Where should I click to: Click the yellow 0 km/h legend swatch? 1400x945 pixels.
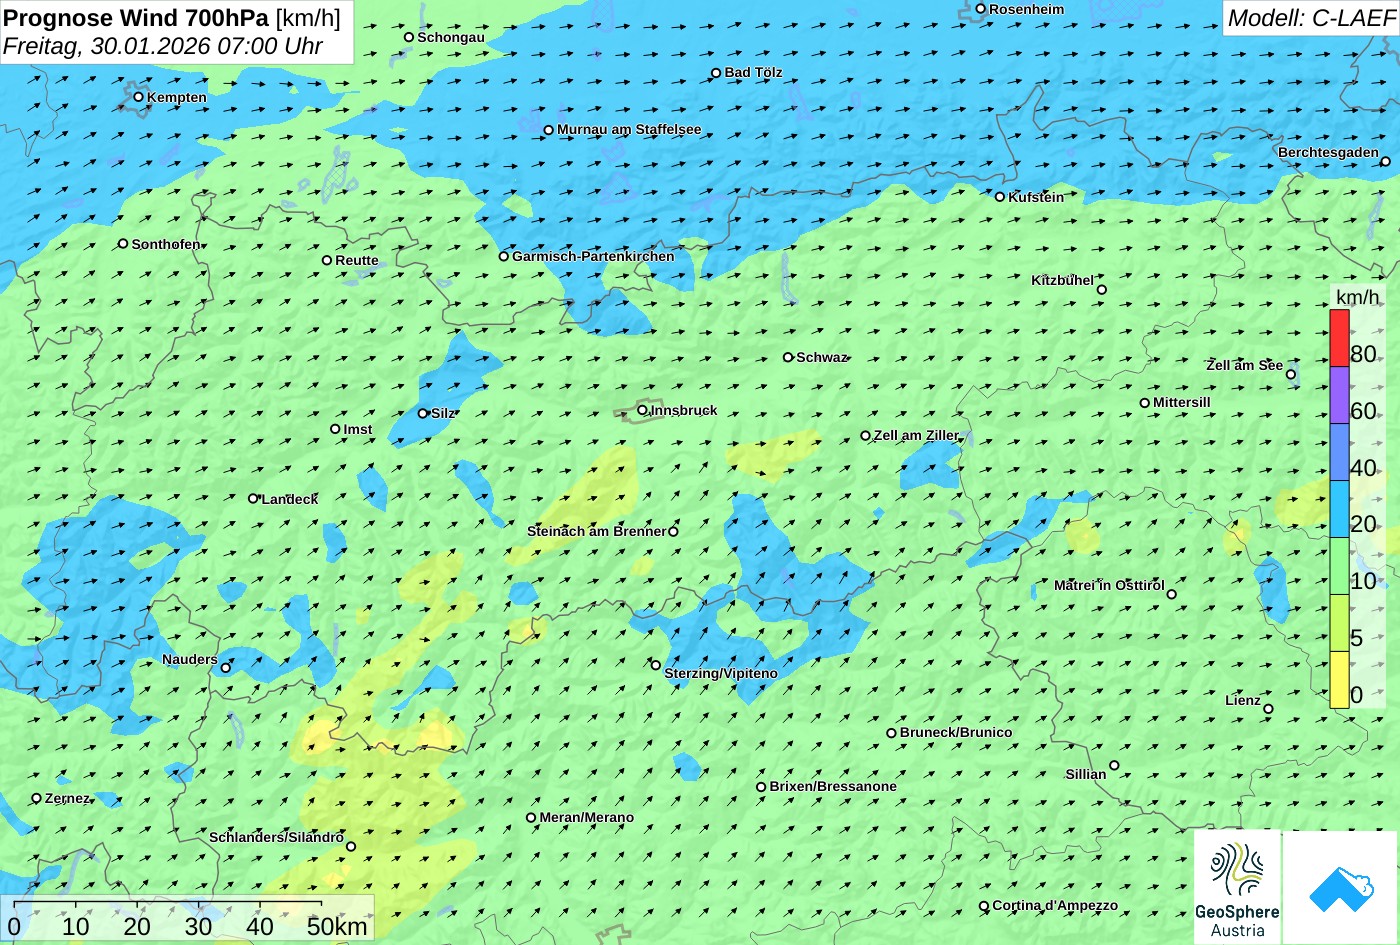click(1339, 680)
